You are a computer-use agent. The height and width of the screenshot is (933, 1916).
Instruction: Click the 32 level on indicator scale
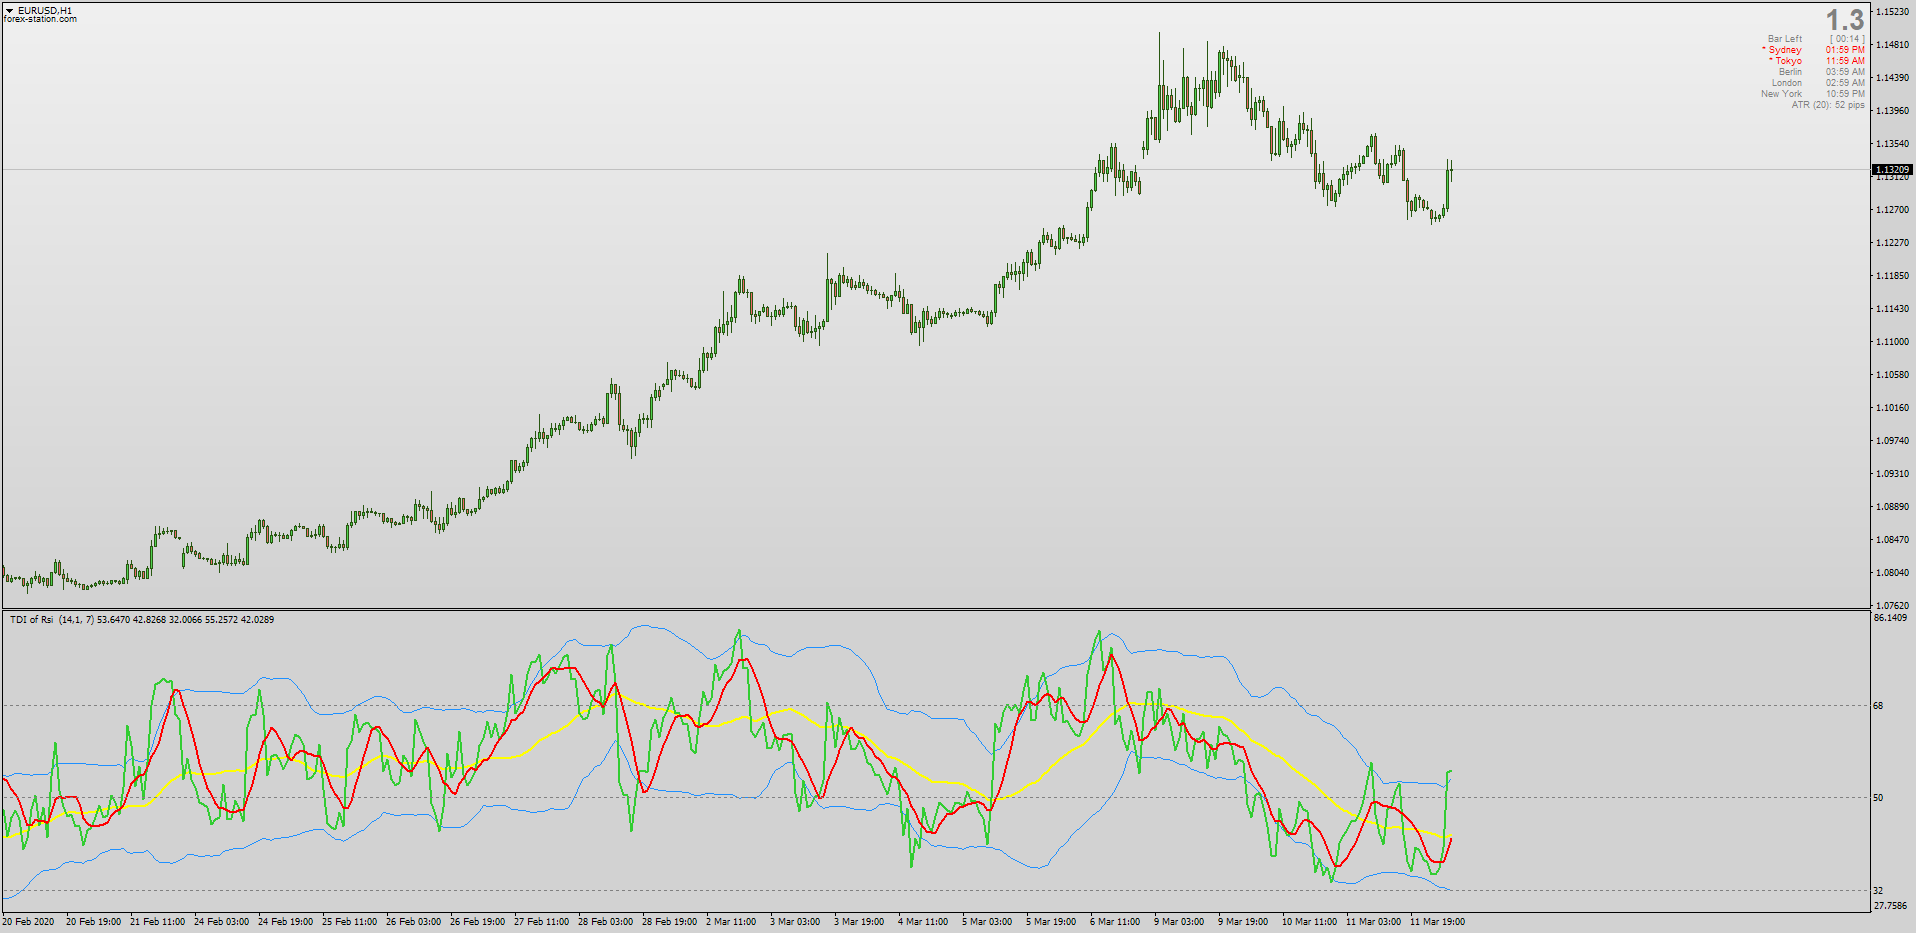[1878, 891]
